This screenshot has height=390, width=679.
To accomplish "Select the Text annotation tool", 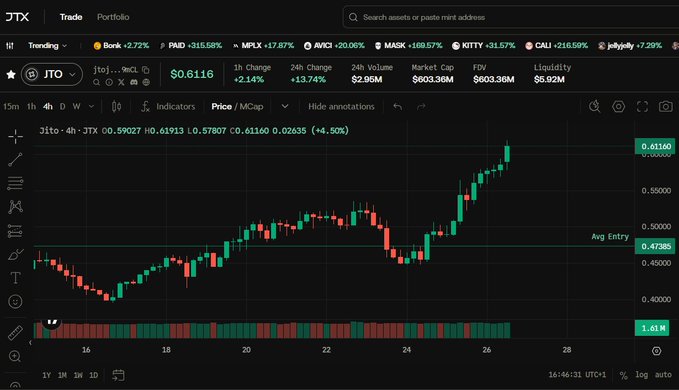I will [15, 278].
